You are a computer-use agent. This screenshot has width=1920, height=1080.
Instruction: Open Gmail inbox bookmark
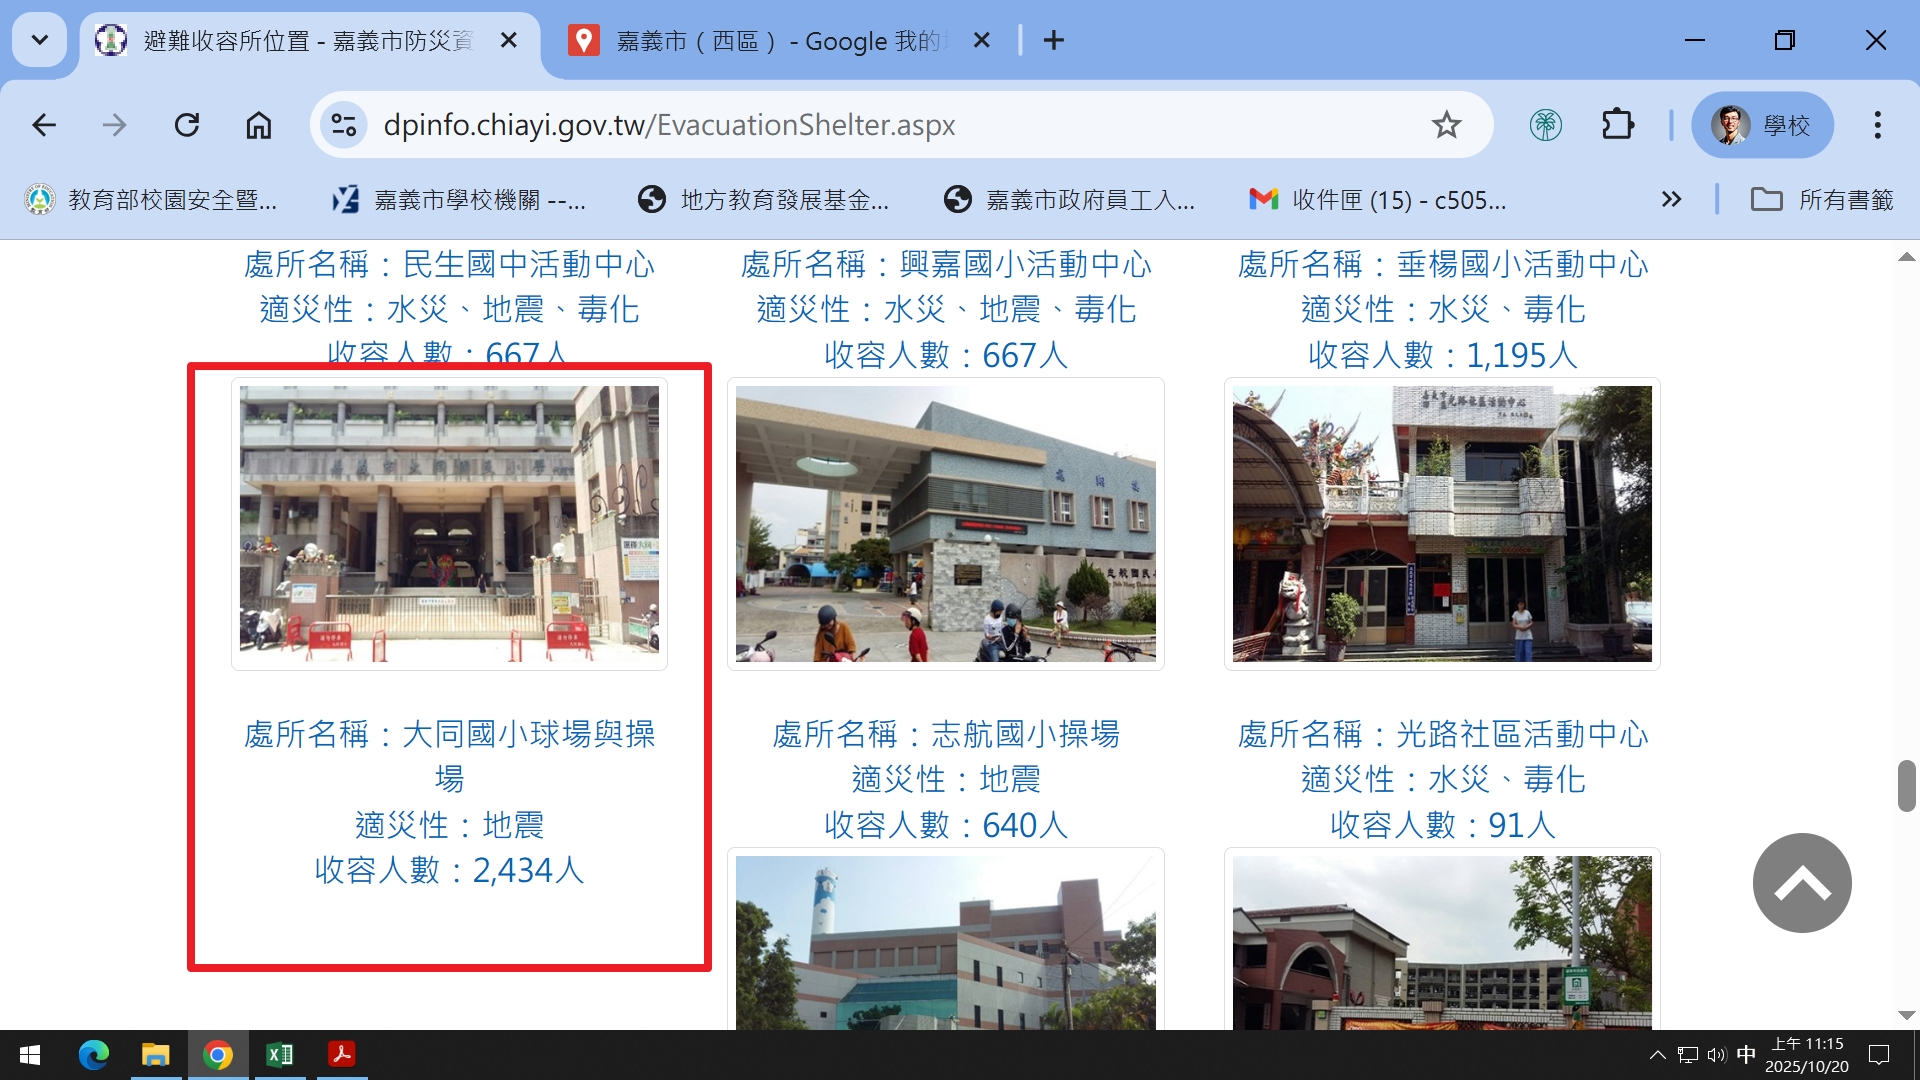coord(1378,200)
